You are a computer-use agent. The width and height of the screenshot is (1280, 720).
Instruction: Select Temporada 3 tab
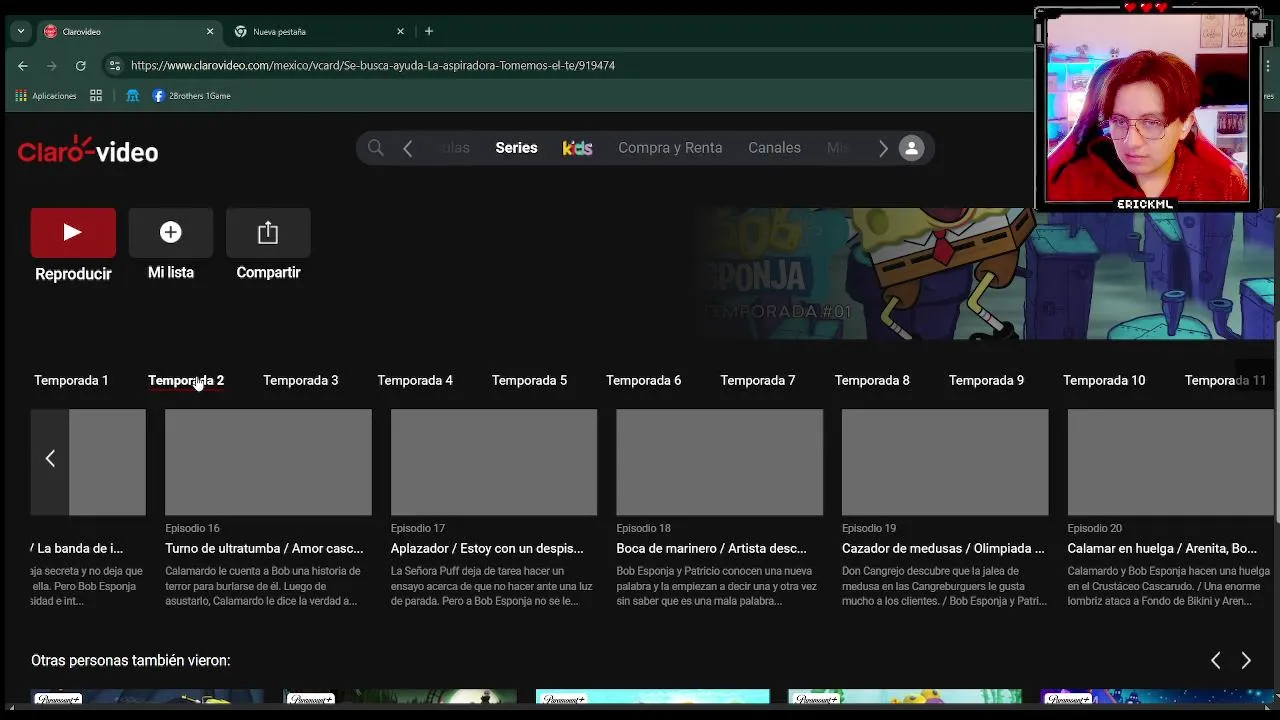tap(300, 380)
